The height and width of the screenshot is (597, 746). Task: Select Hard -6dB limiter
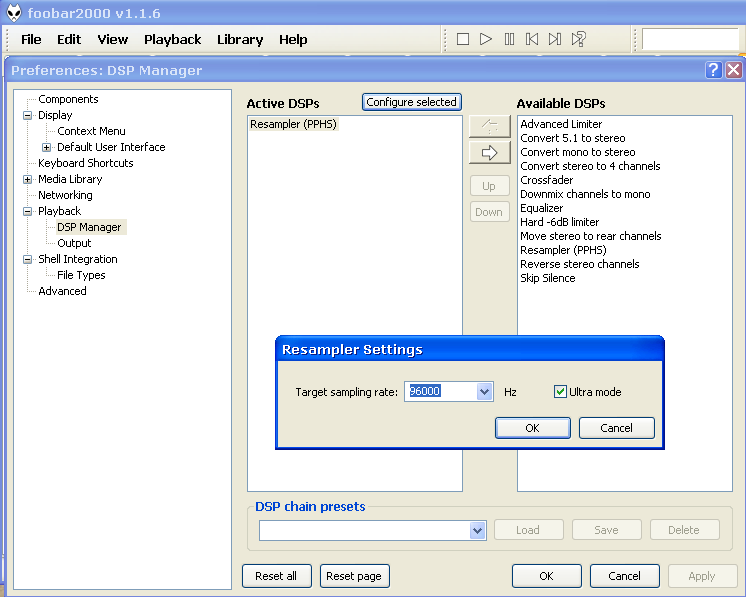[x=559, y=222]
